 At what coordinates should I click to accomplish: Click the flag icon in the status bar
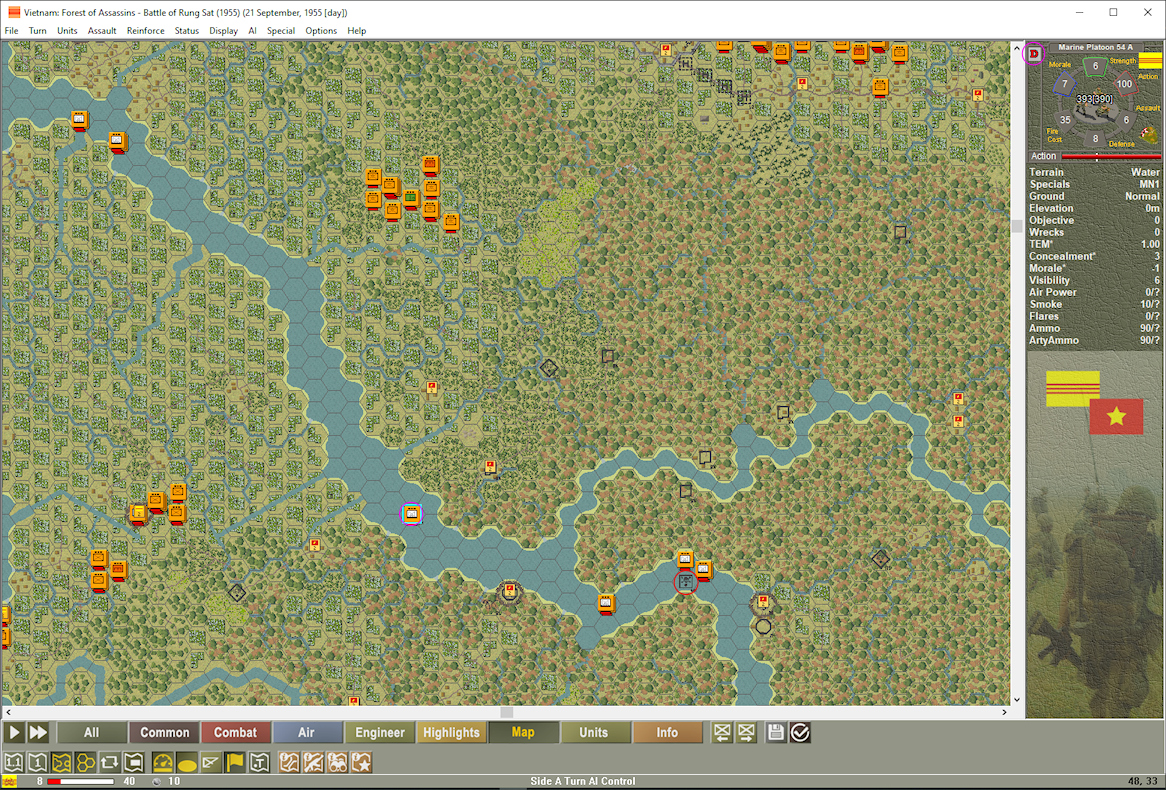point(10,782)
